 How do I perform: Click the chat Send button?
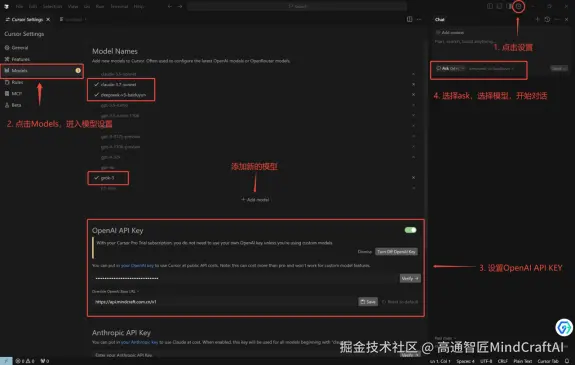pos(558,69)
